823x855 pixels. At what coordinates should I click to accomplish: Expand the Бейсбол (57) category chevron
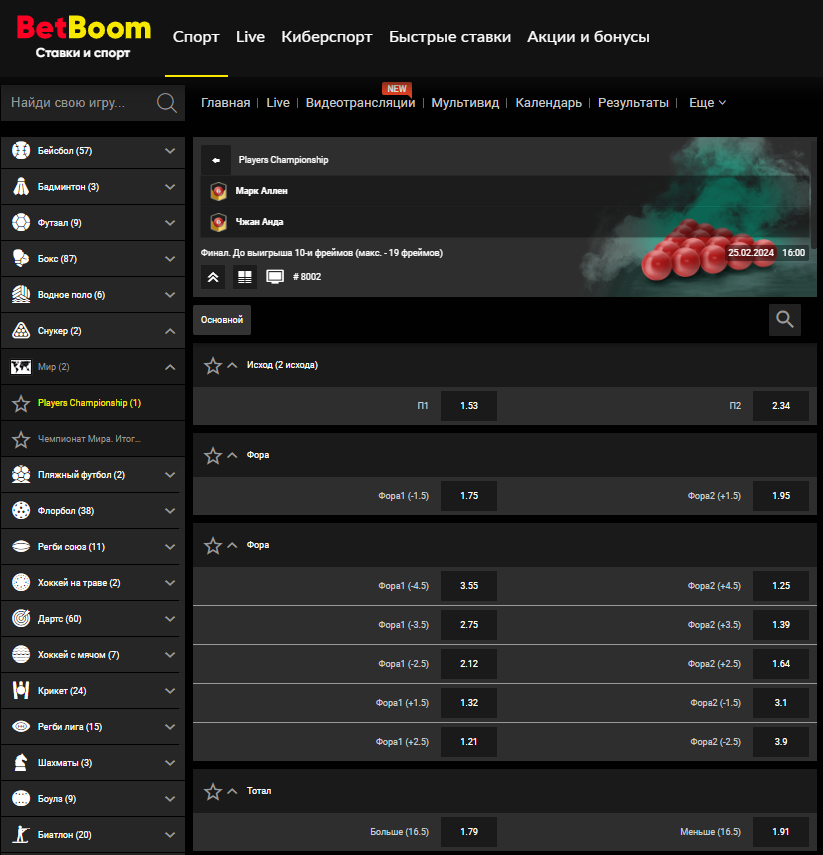coord(170,150)
